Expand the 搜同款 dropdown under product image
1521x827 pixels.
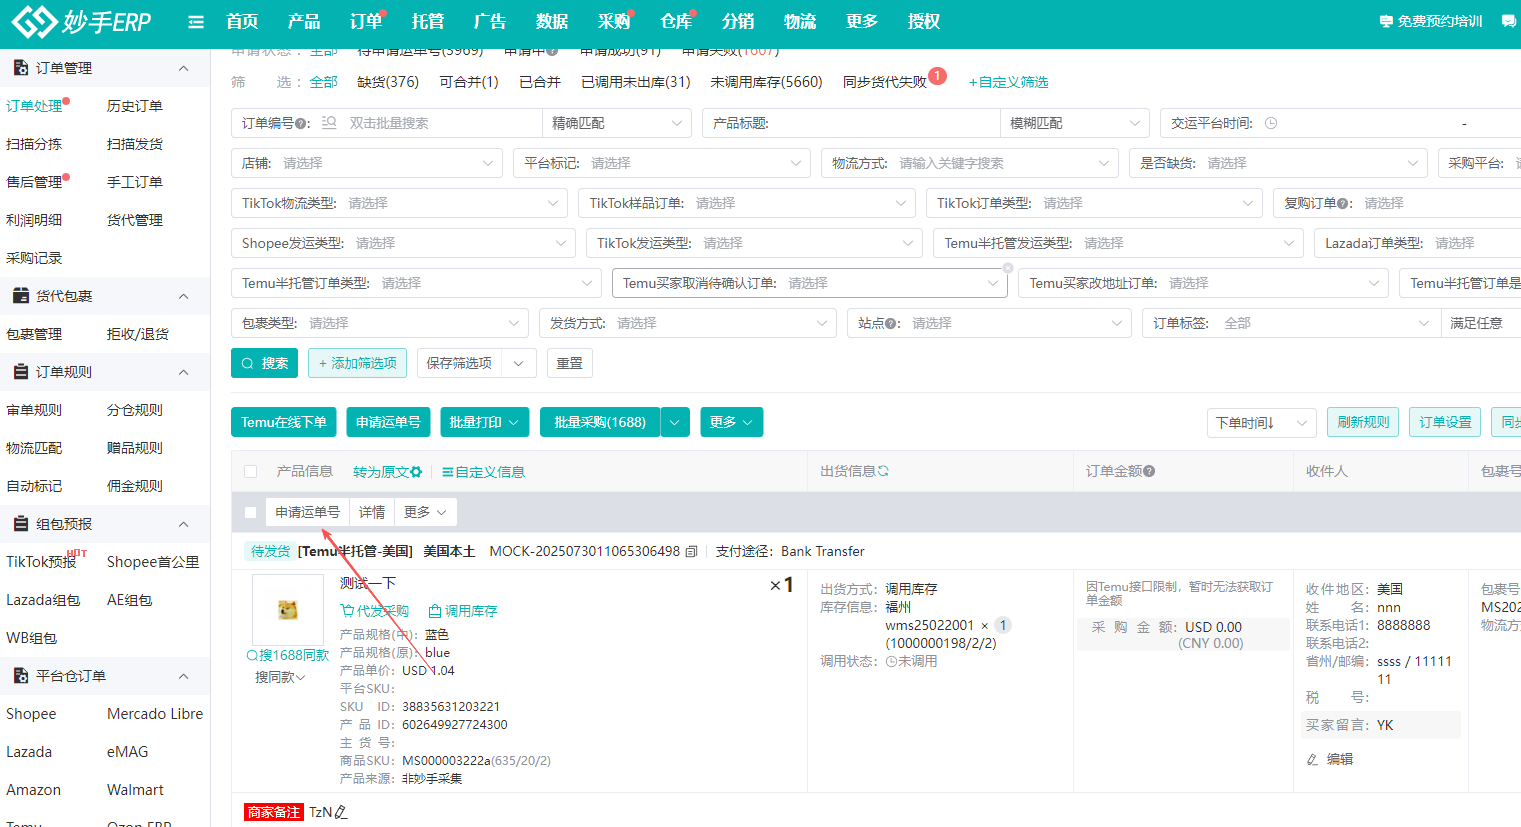coord(280,677)
